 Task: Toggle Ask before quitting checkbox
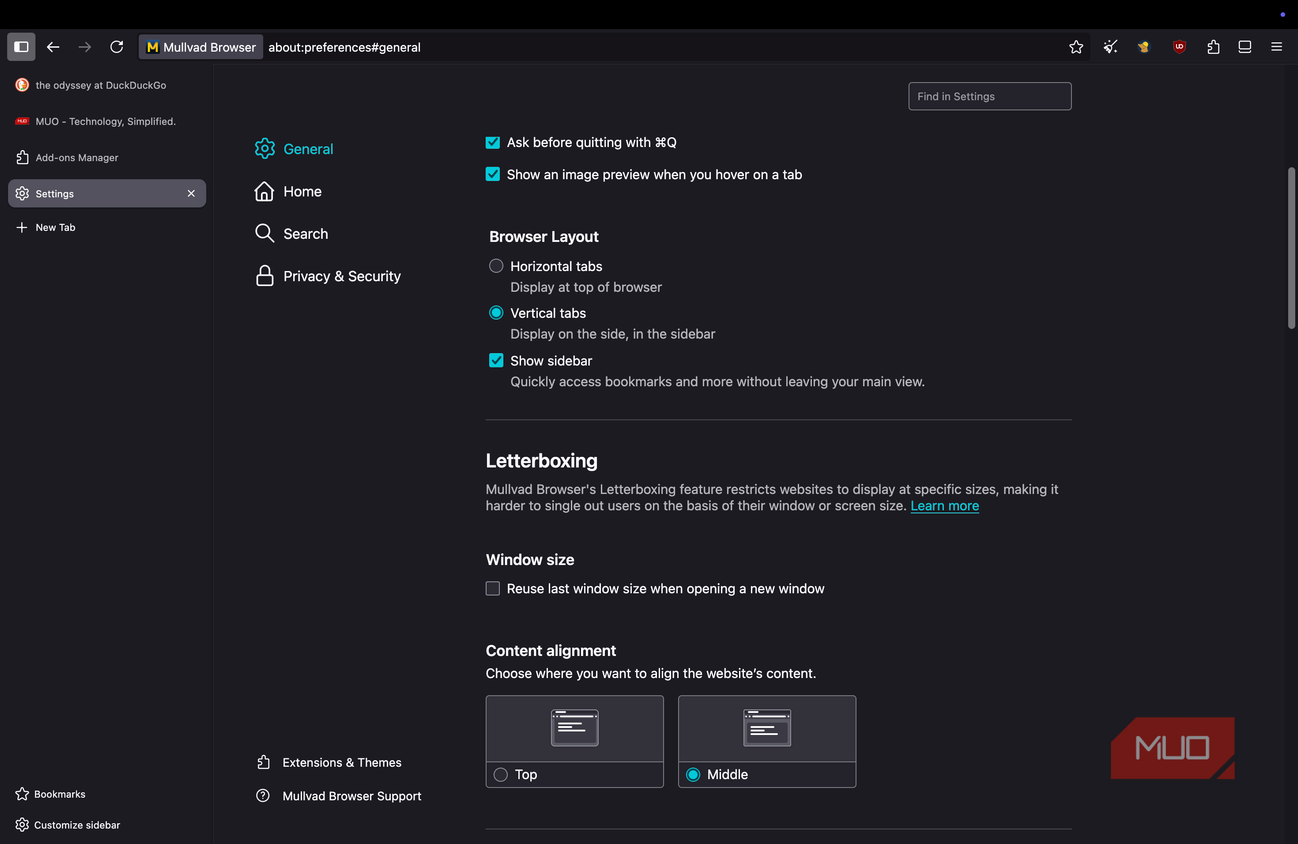point(493,143)
